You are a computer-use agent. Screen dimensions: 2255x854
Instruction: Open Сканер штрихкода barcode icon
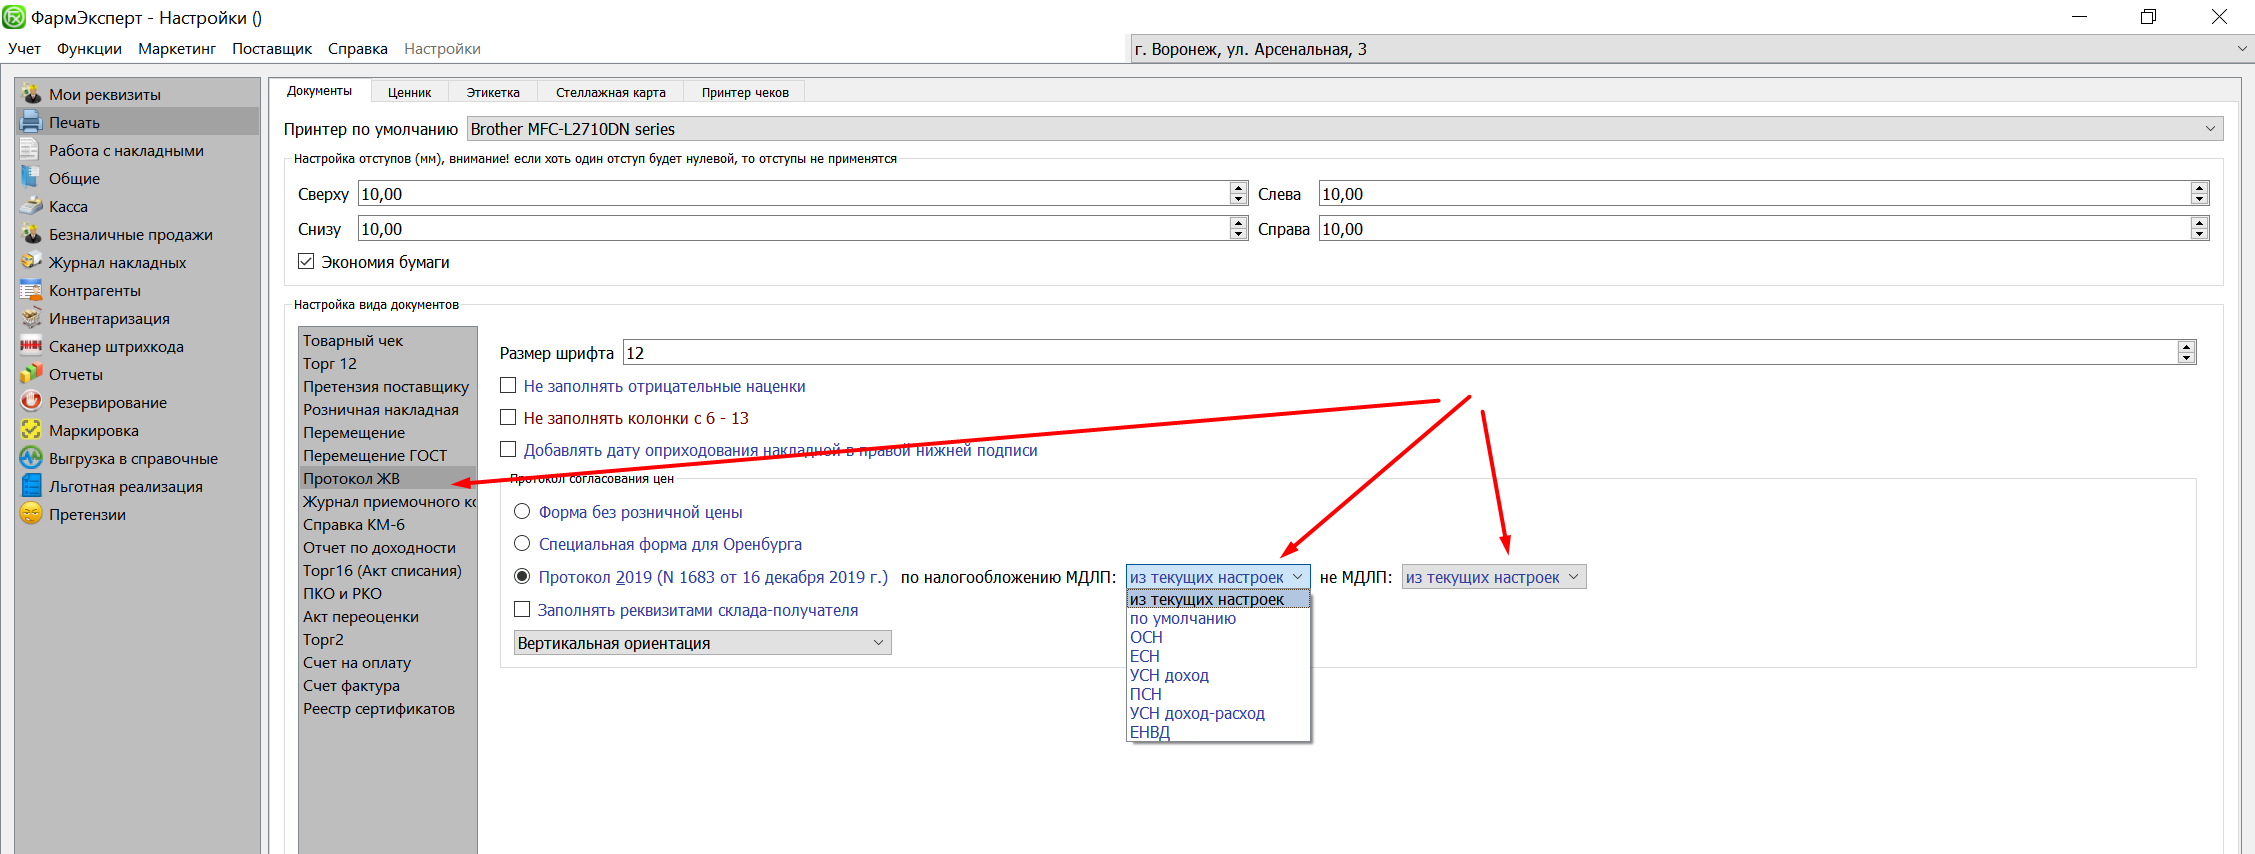pyautogui.click(x=31, y=346)
